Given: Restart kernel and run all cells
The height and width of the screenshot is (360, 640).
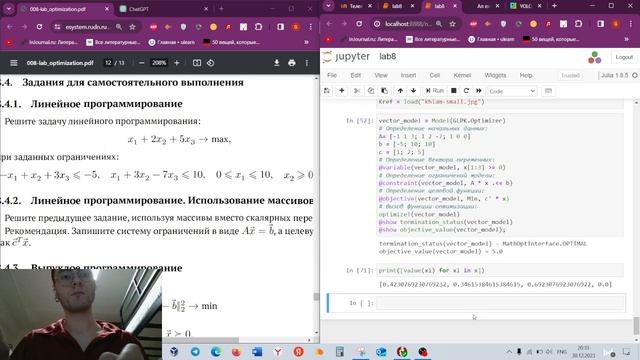Looking at the screenshot, I should click(x=479, y=91).
